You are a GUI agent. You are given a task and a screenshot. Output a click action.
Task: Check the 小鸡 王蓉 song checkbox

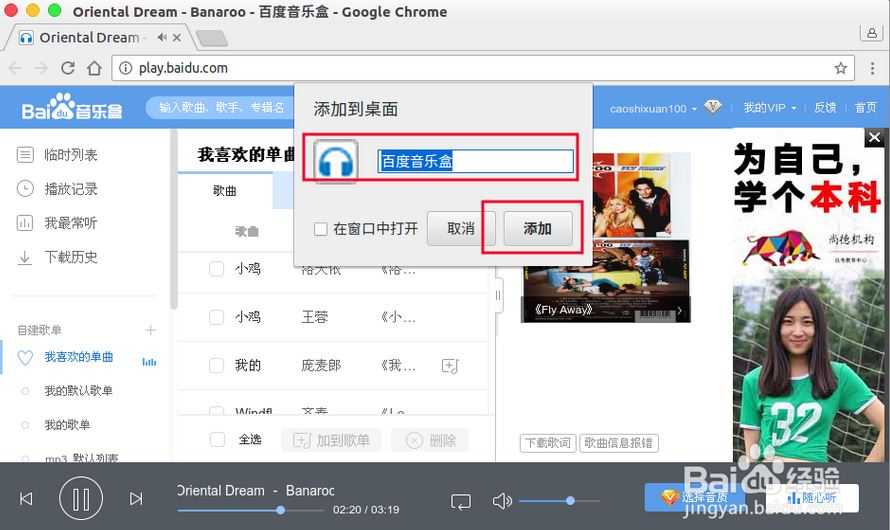pos(216,317)
